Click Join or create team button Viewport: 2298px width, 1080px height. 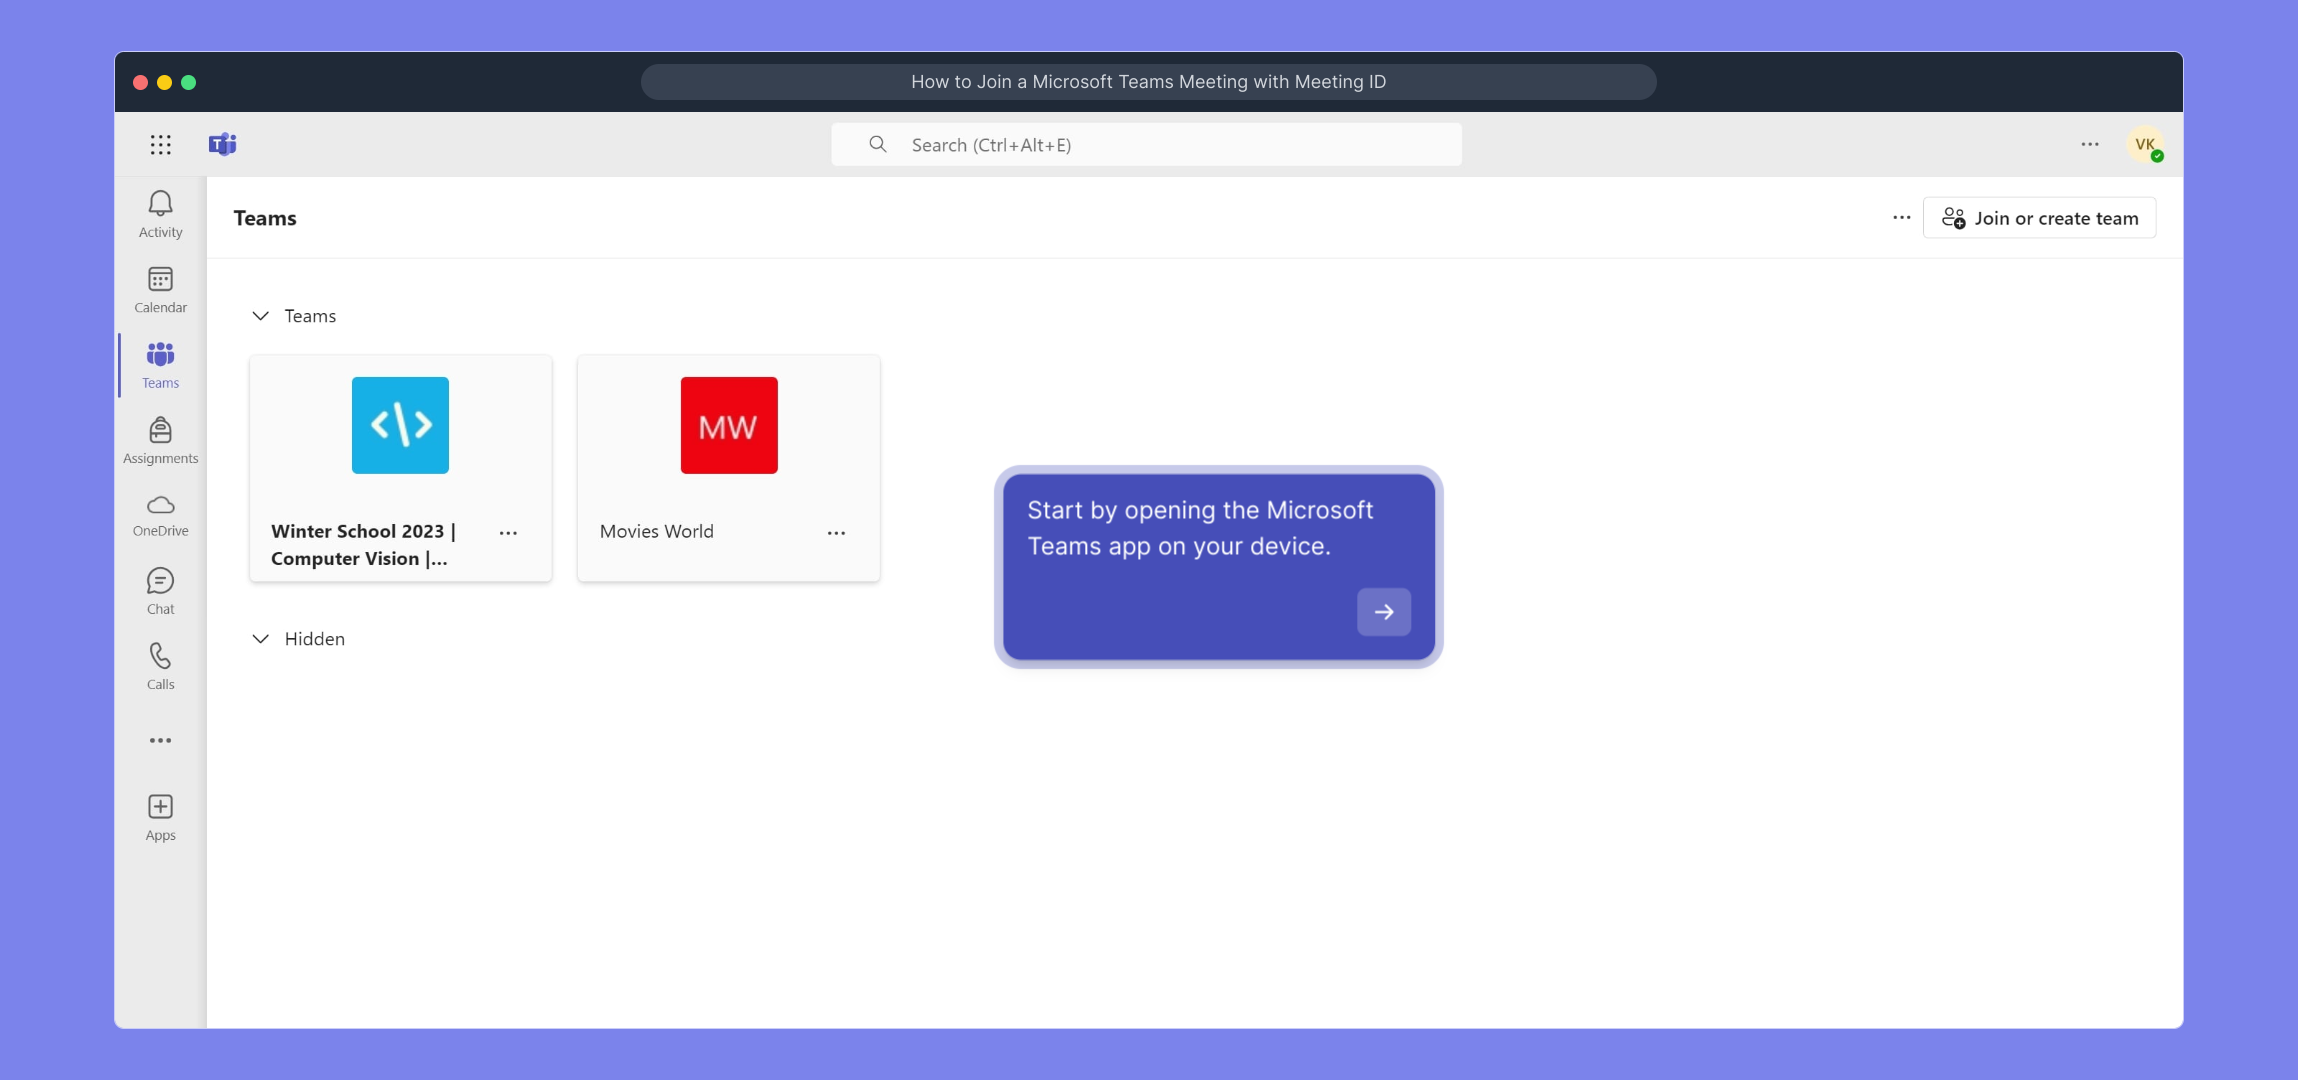point(2039,218)
